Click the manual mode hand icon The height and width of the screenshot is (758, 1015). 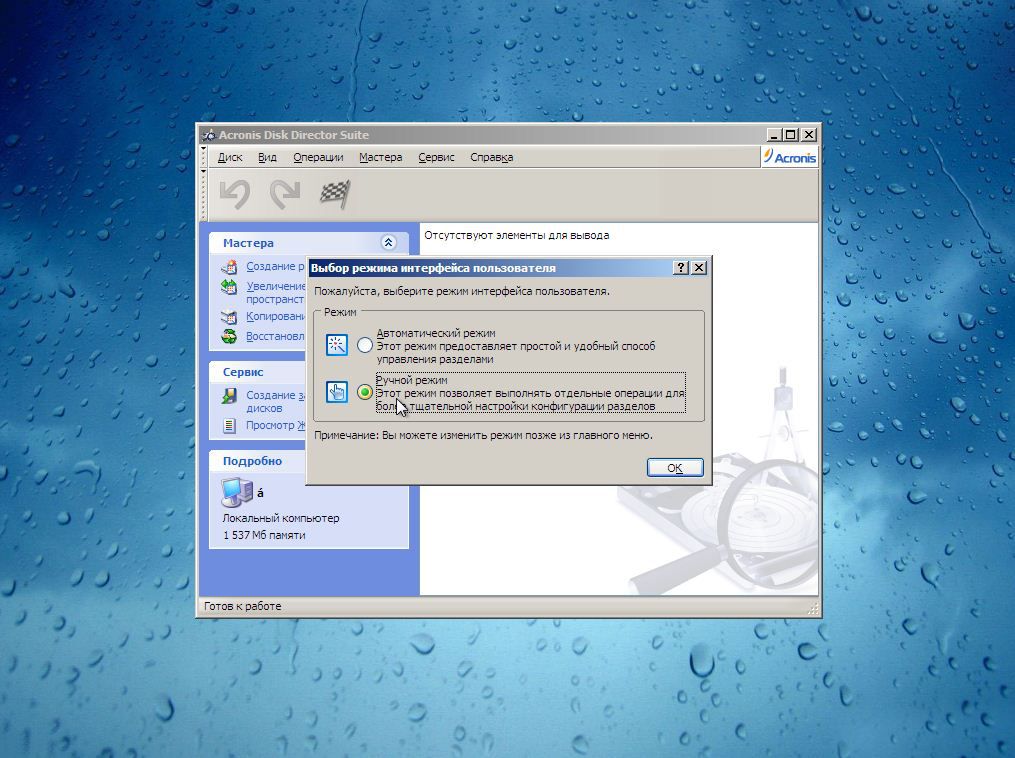[337, 392]
